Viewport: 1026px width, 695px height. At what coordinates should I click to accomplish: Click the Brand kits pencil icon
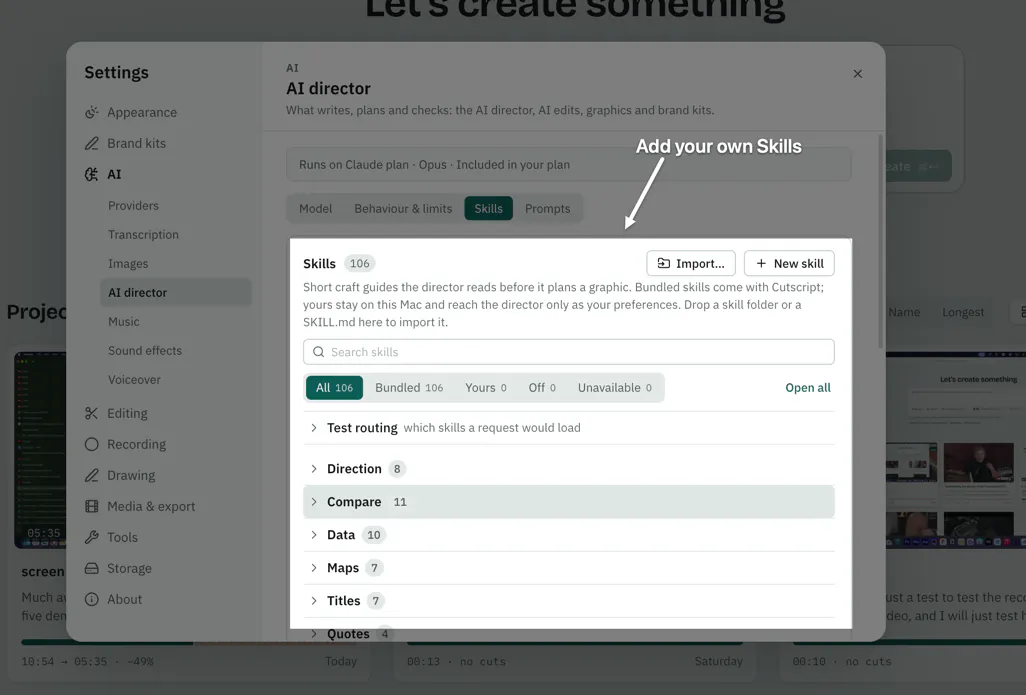92,143
